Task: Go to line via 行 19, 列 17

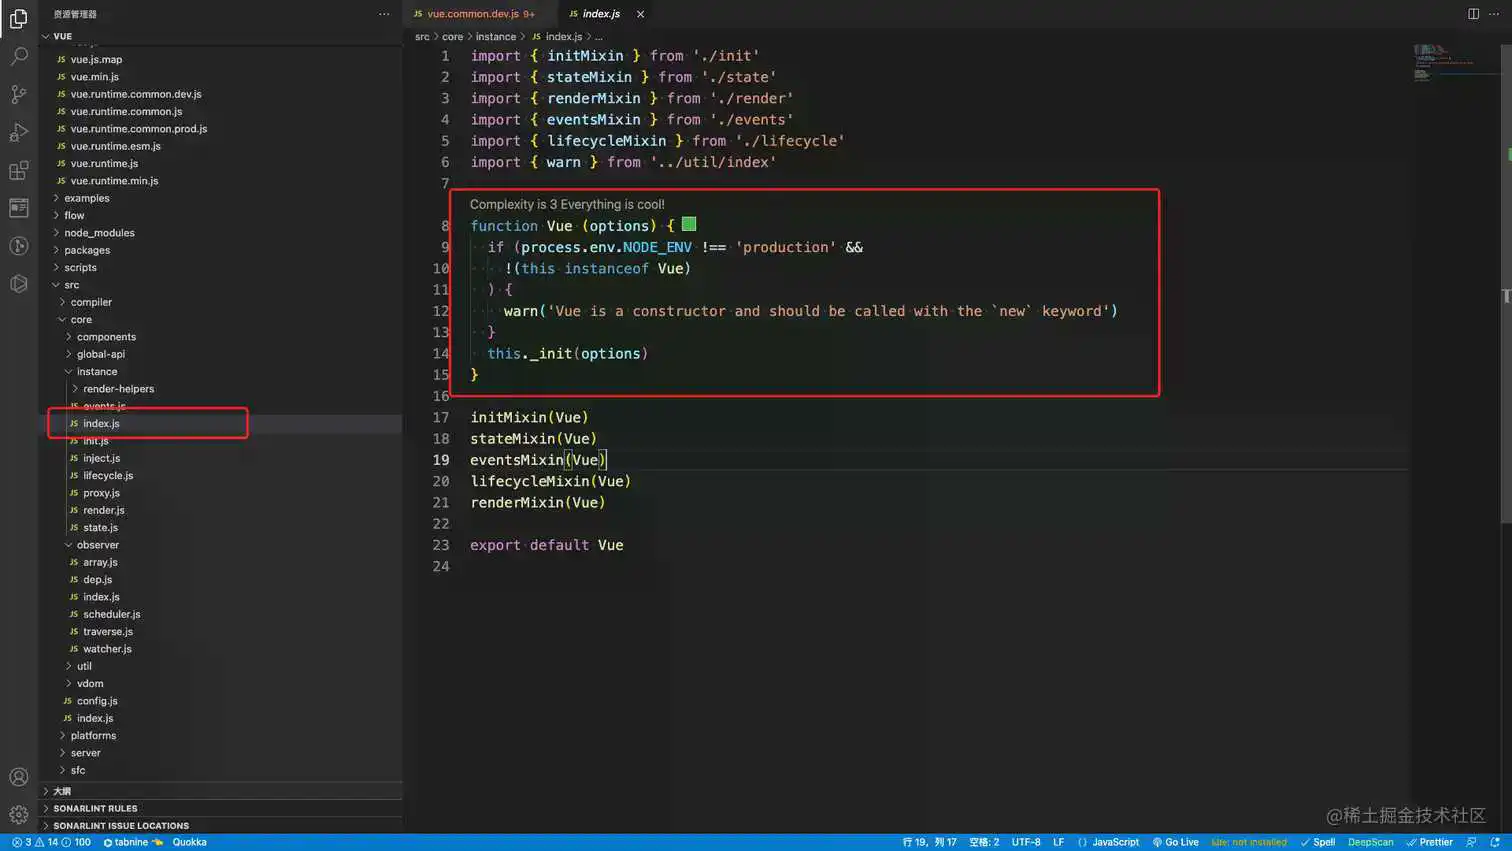Action: tap(929, 842)
